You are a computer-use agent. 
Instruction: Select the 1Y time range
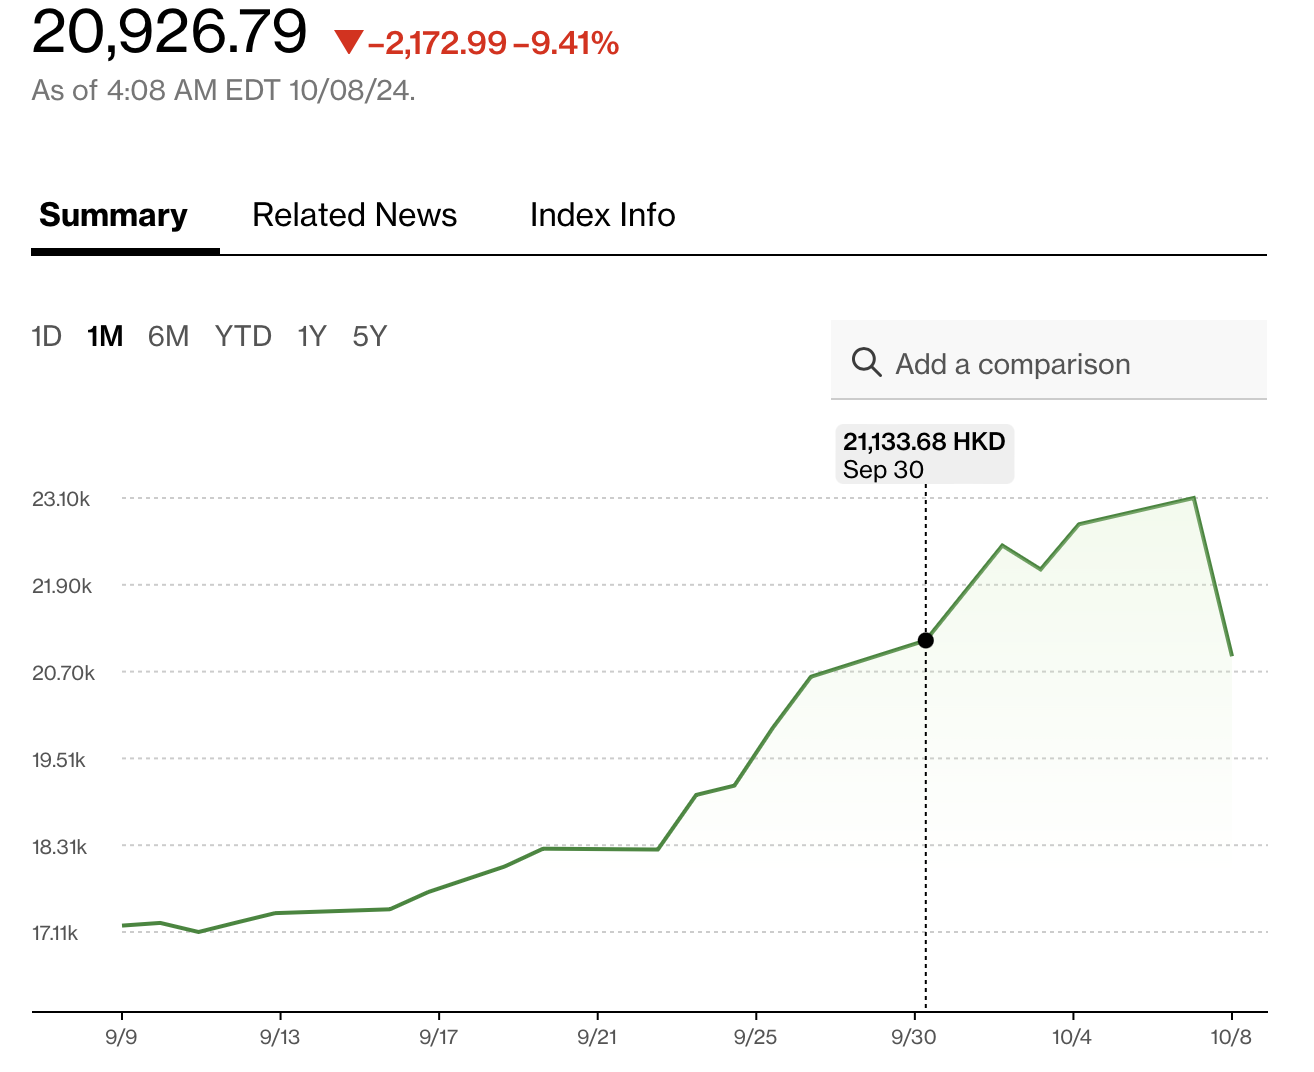pyautogui.click(x=312, y=337)
